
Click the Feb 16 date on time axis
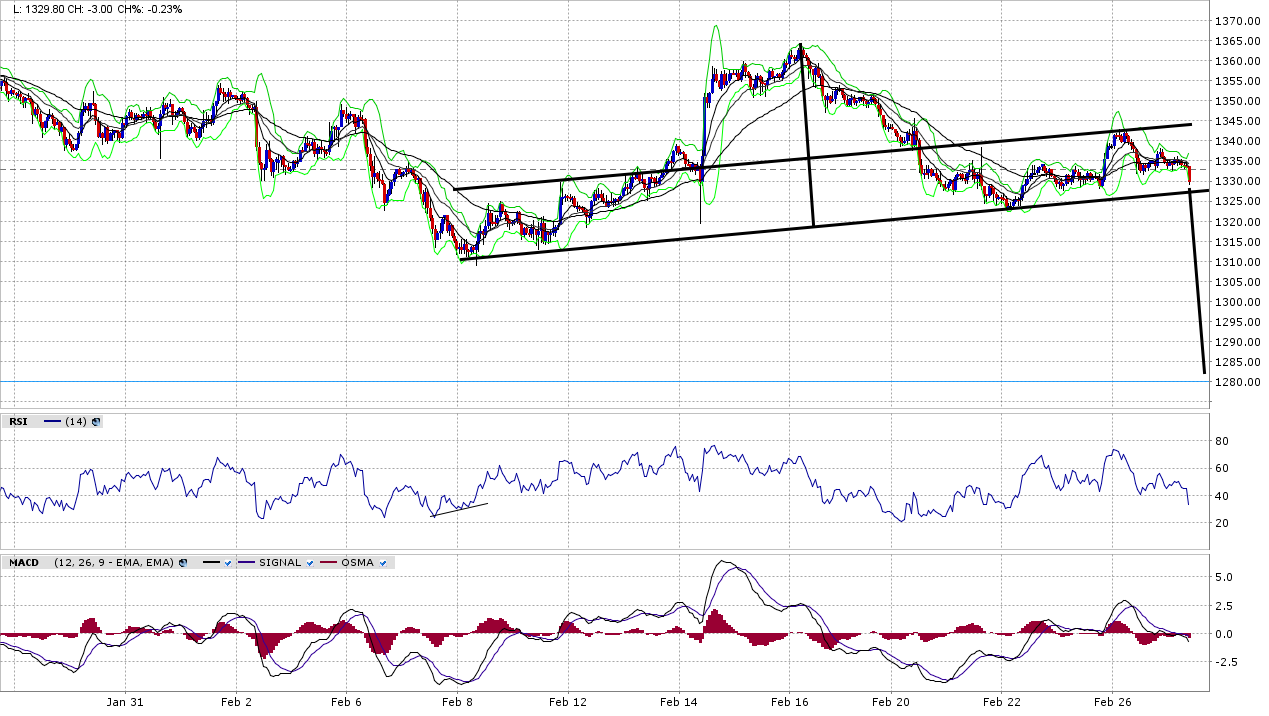(x=787, y=702)
